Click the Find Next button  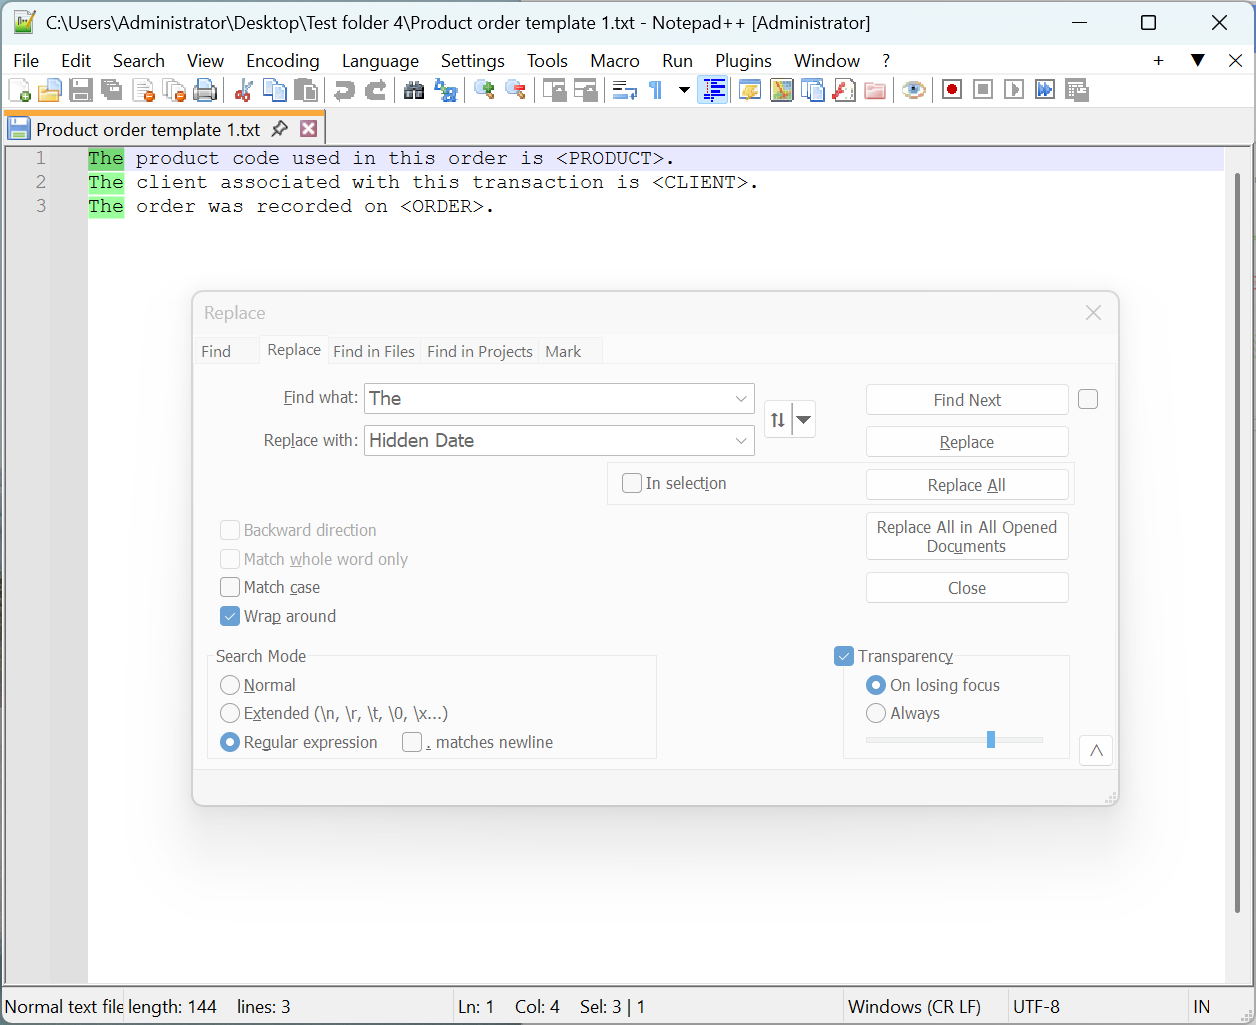pyautogui.click(x=966, y=400)
